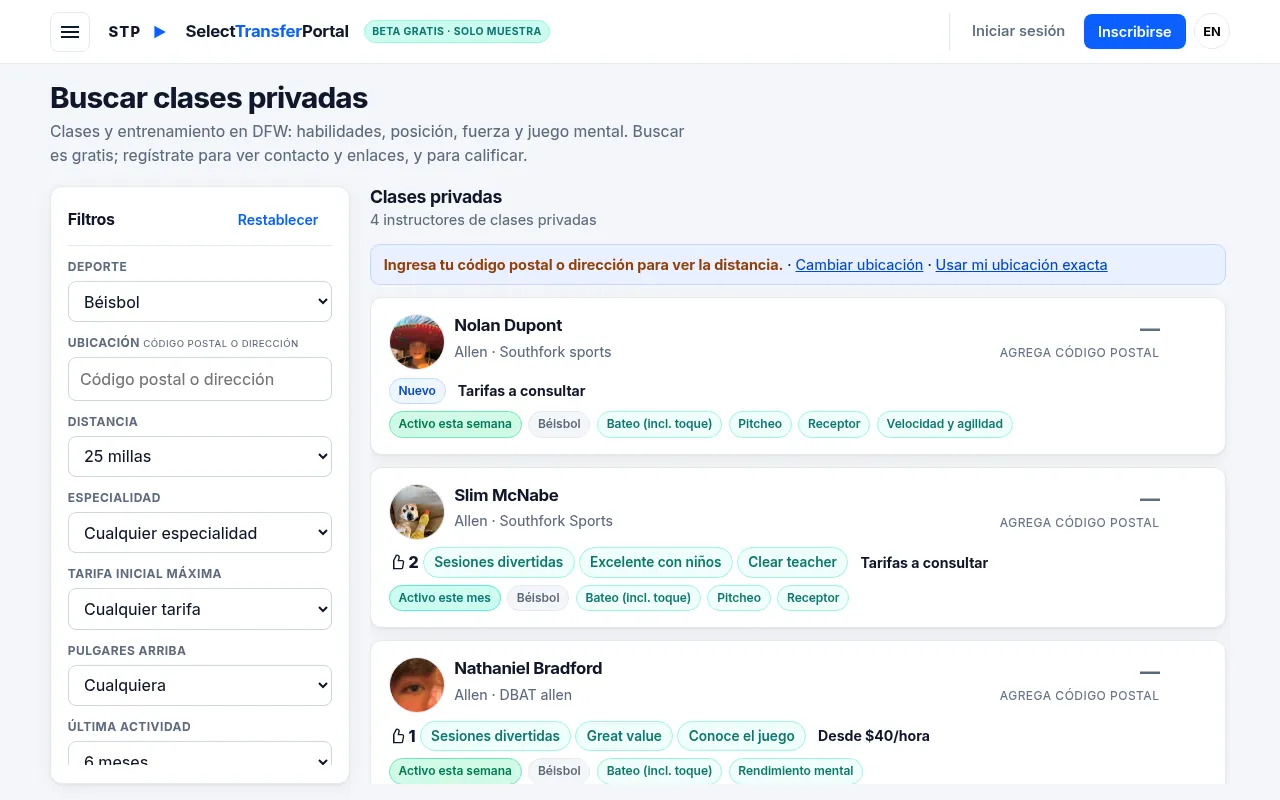Click the Great value tag

click(624, 736)
